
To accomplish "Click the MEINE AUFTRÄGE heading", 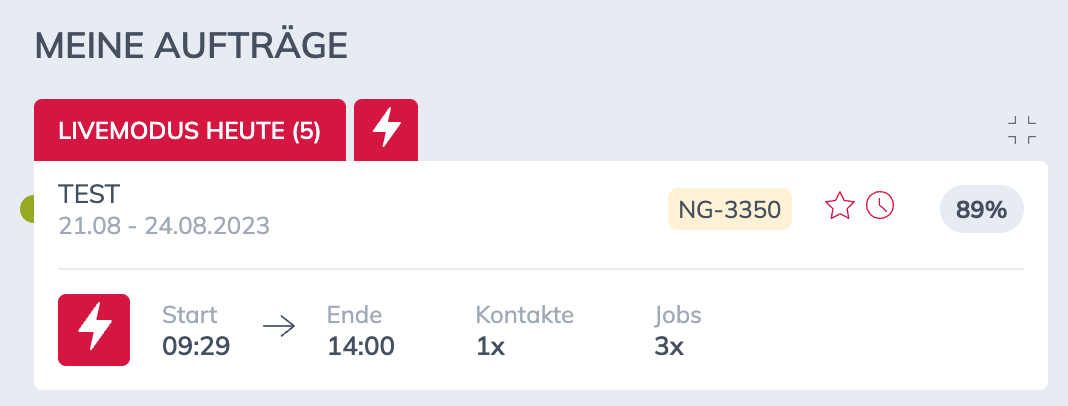I will coord(191,46).
